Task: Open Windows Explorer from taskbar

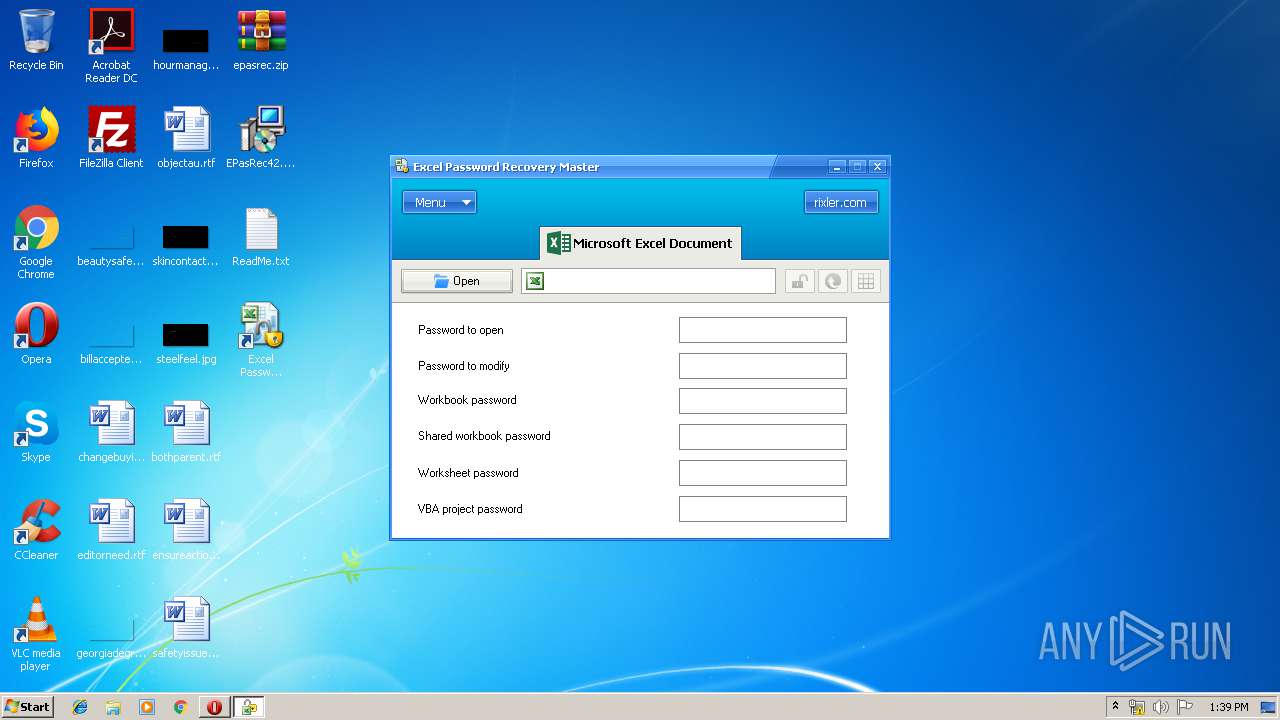Action: click(113, 707)
